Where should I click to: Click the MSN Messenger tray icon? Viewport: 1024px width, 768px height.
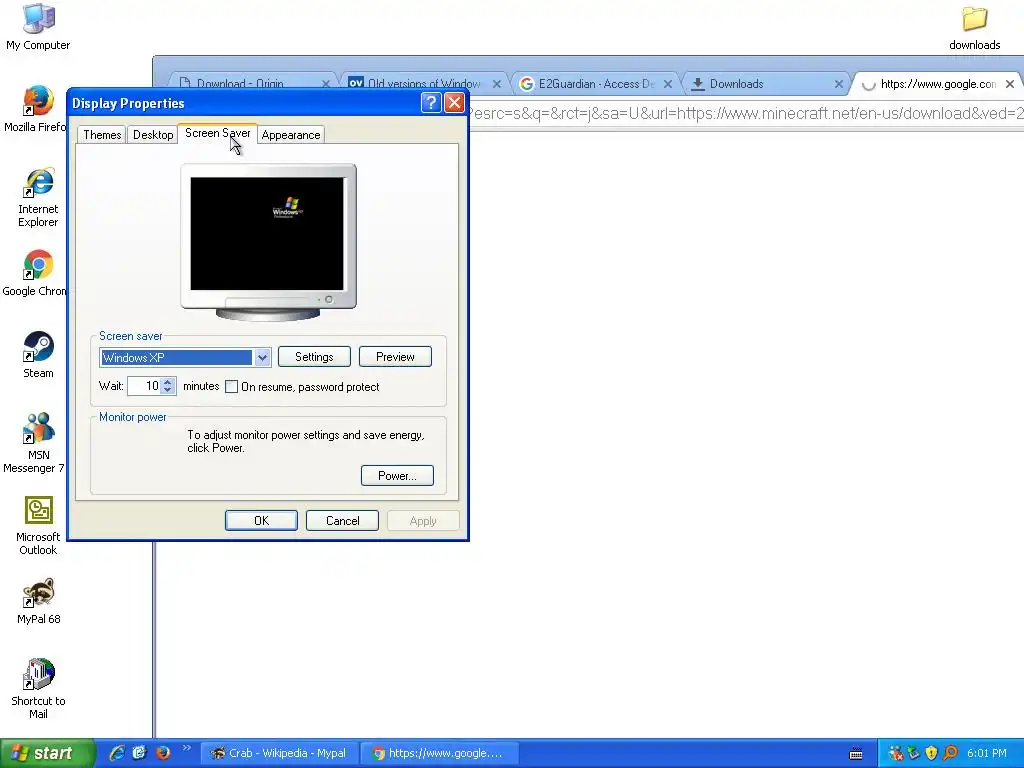pyautogui.click(x=895, y=753)
